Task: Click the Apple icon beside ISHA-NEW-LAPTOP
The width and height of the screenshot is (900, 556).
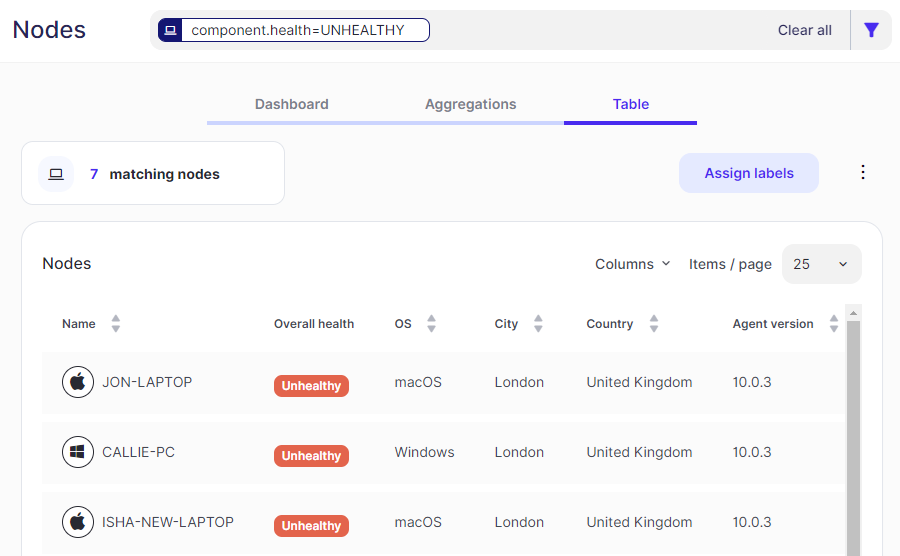Action: [x=78, y=522]
